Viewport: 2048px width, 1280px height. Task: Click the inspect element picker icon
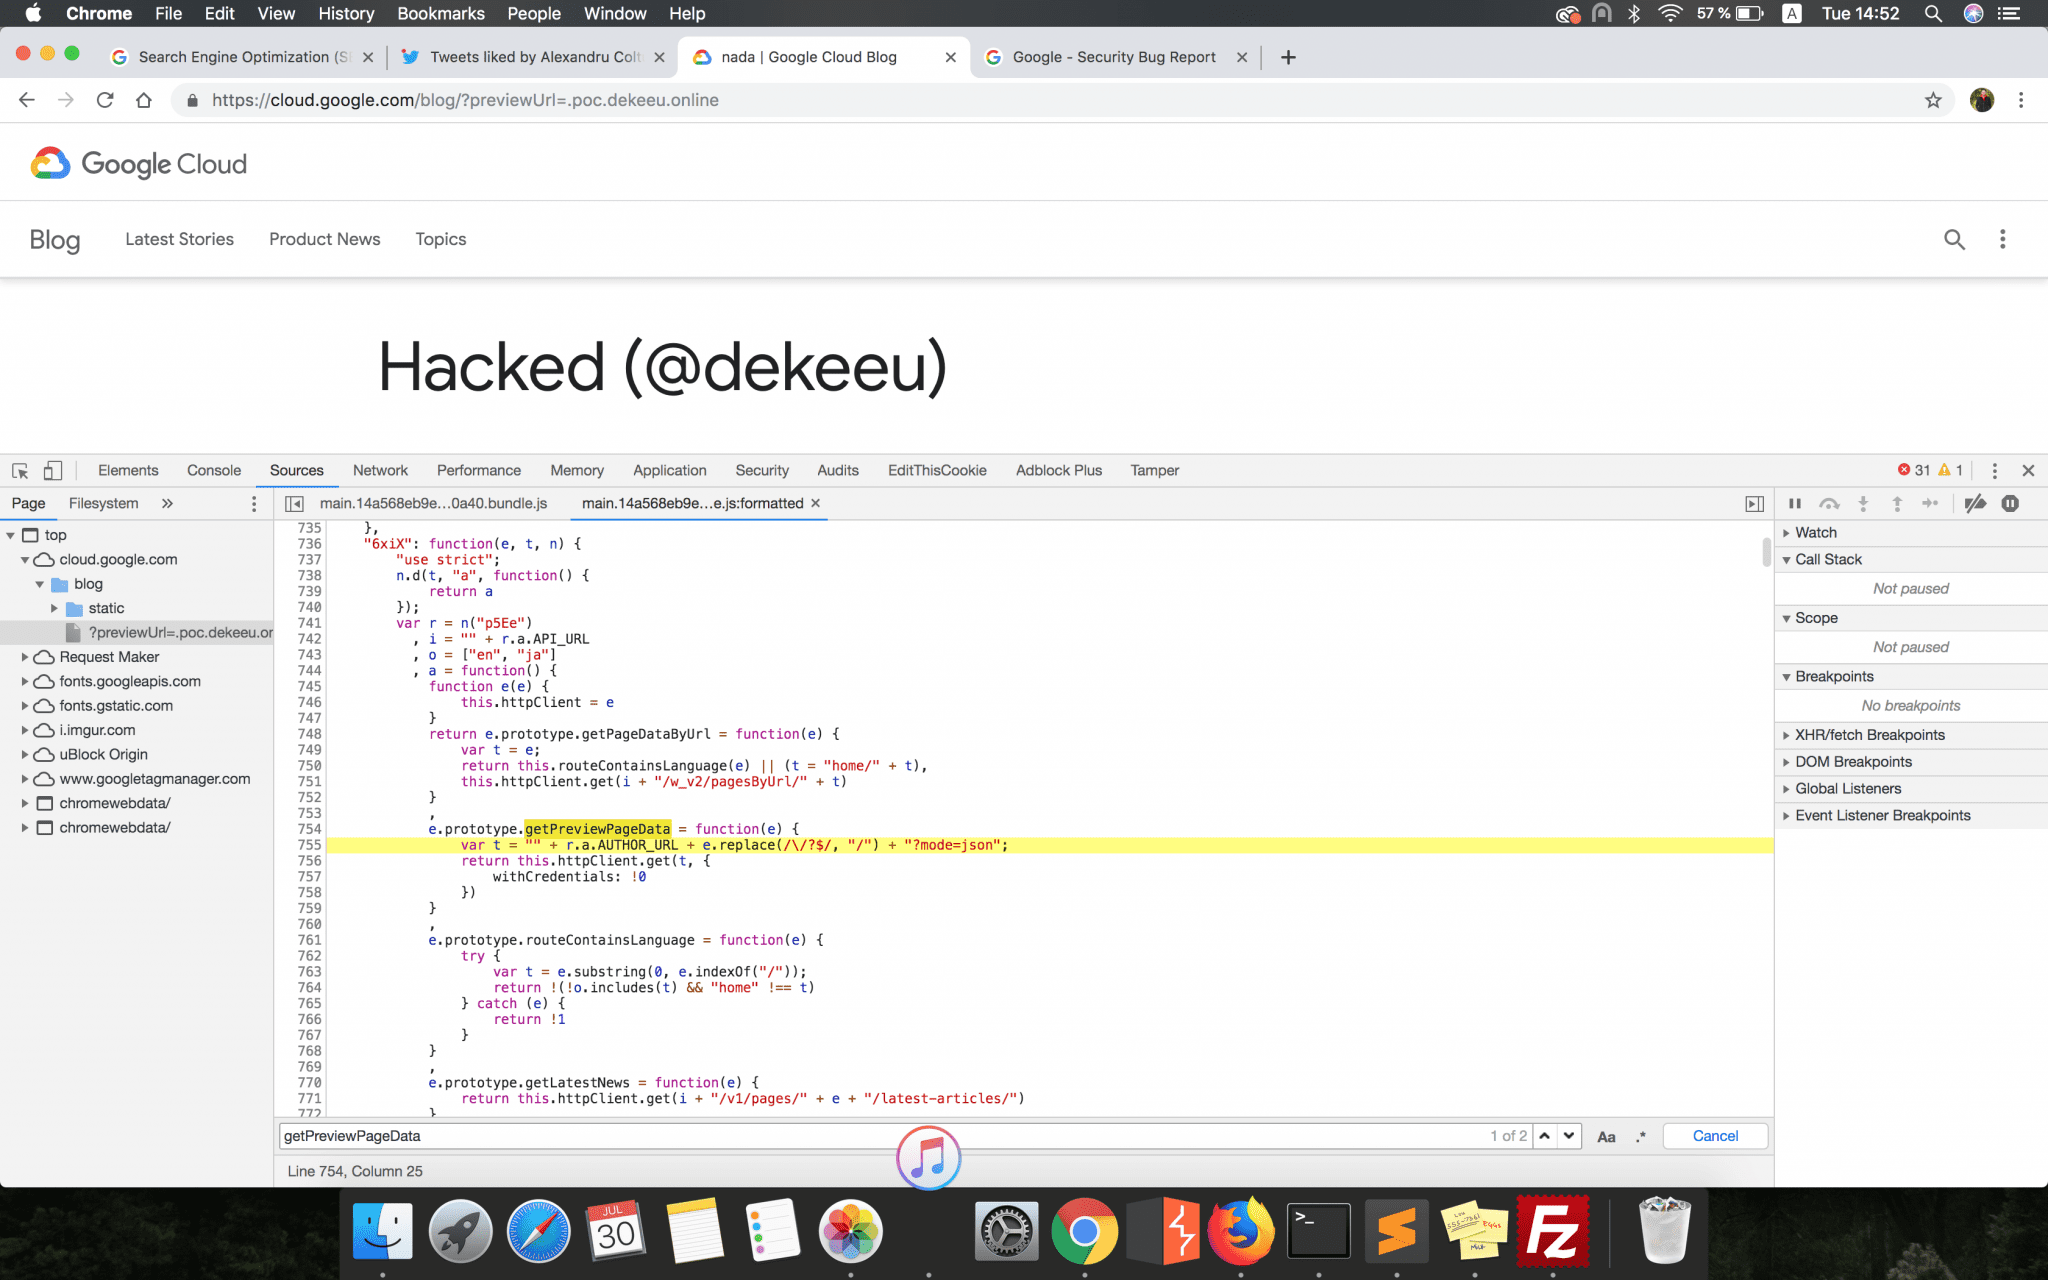20,470
